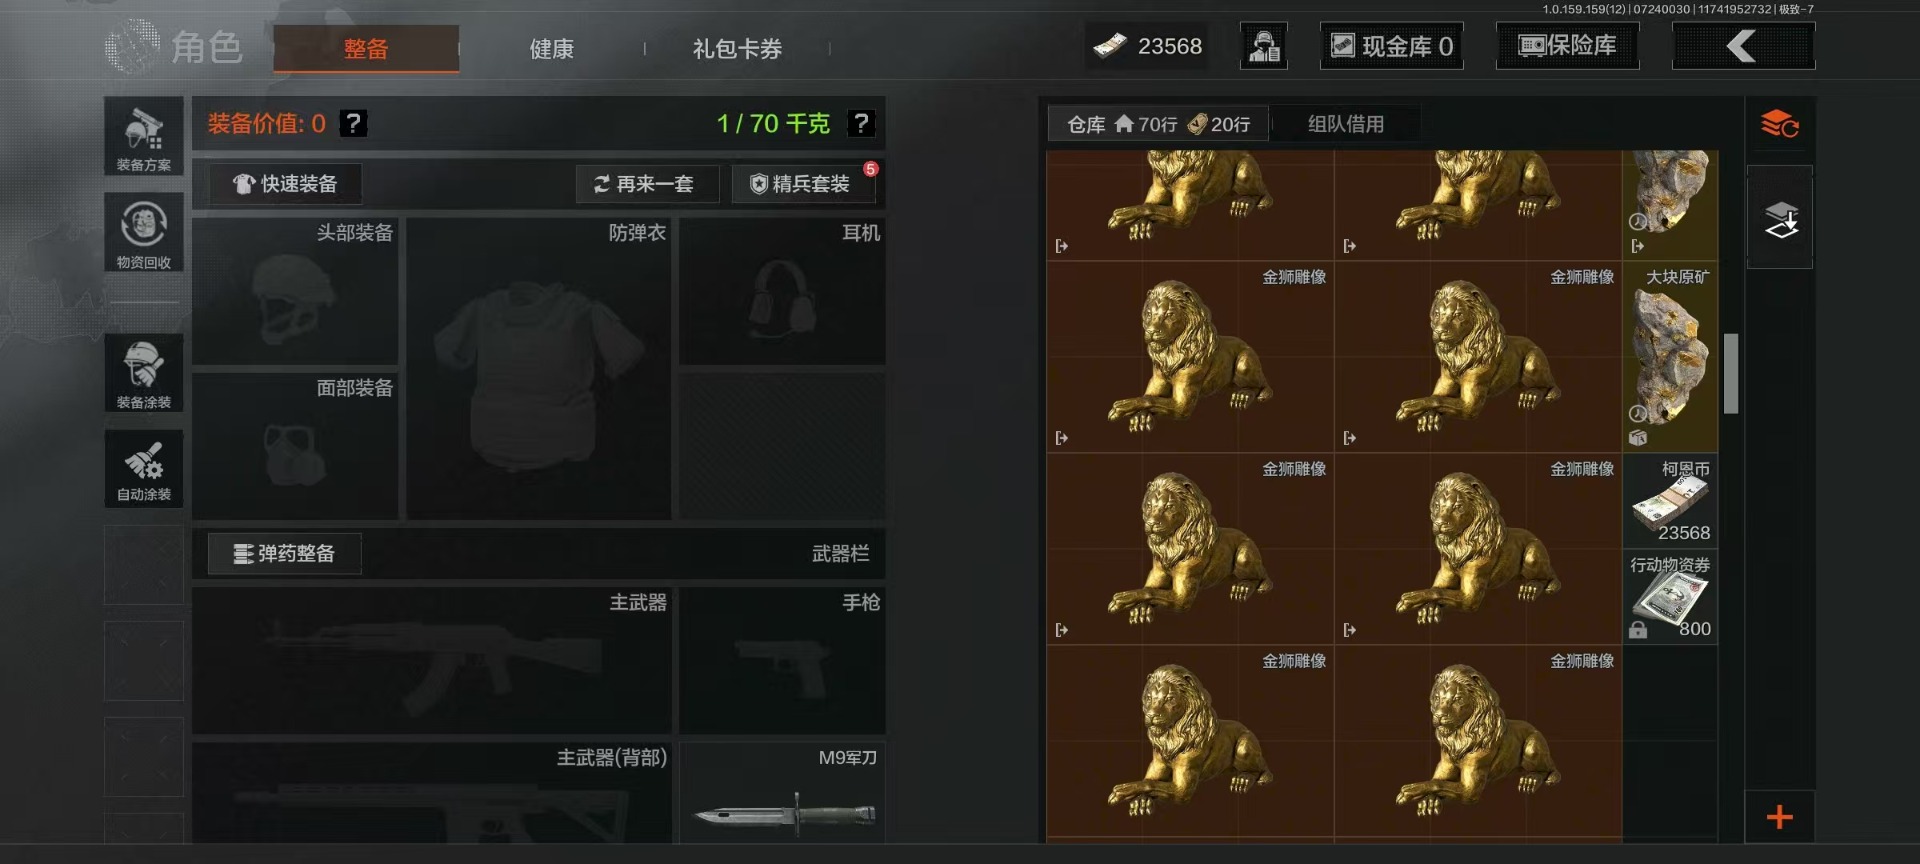The image size is (1920, 864).
Task: Click the character avatar icon beside currency
Action: pyautogui.click(x=1264, y=46)
